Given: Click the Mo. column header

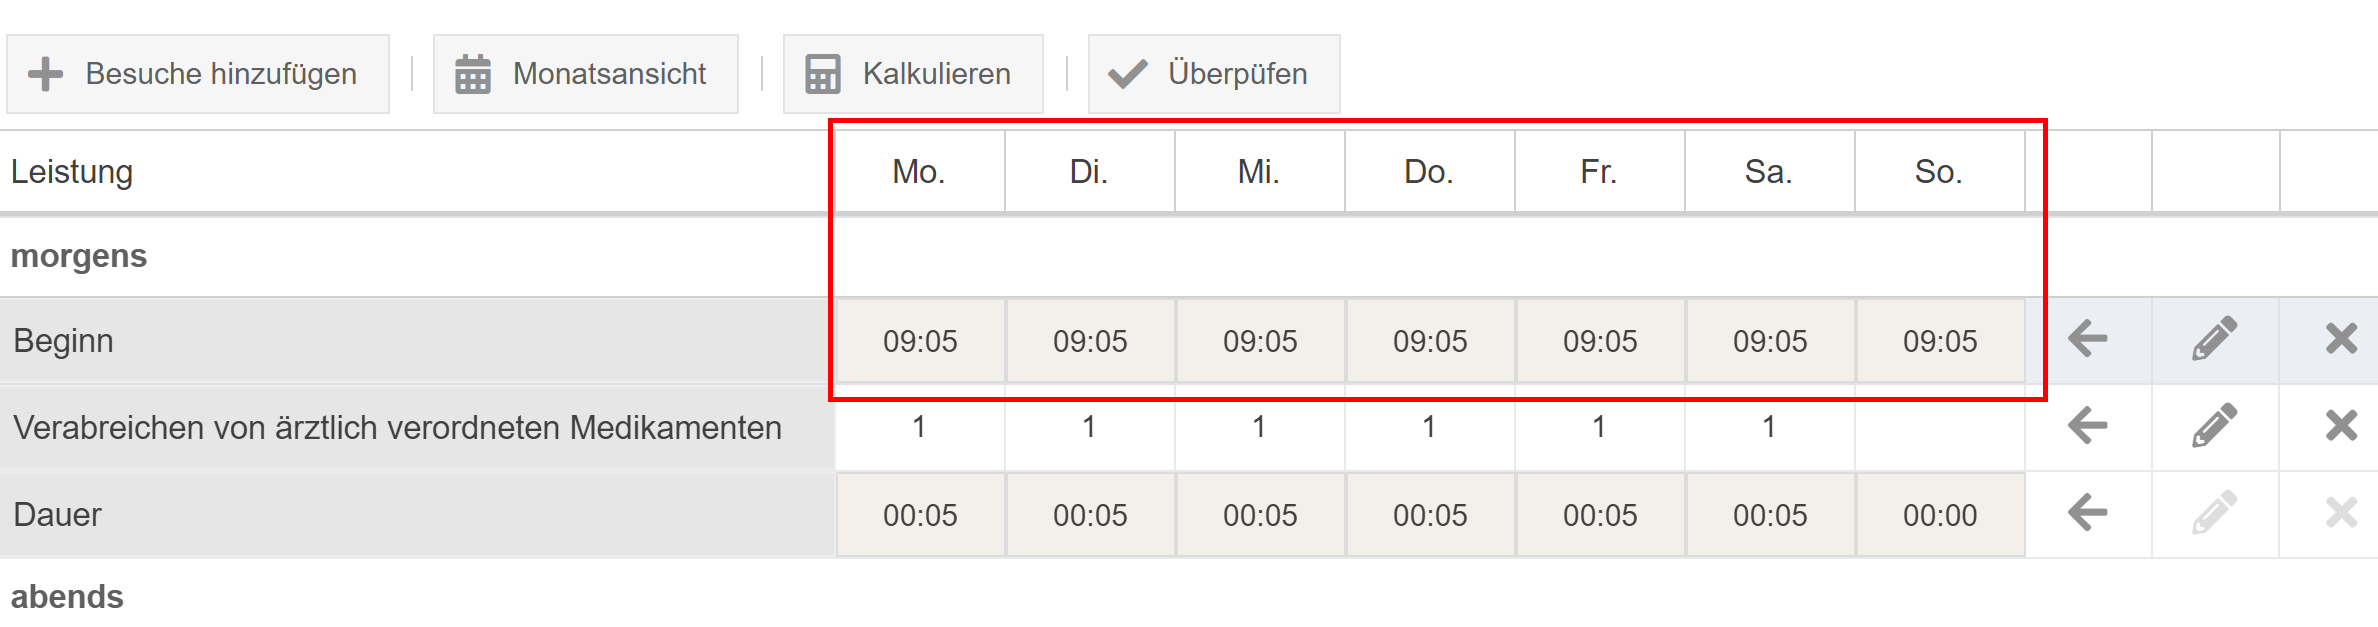Looking at the screenshot, I should (x=919, y=170).
